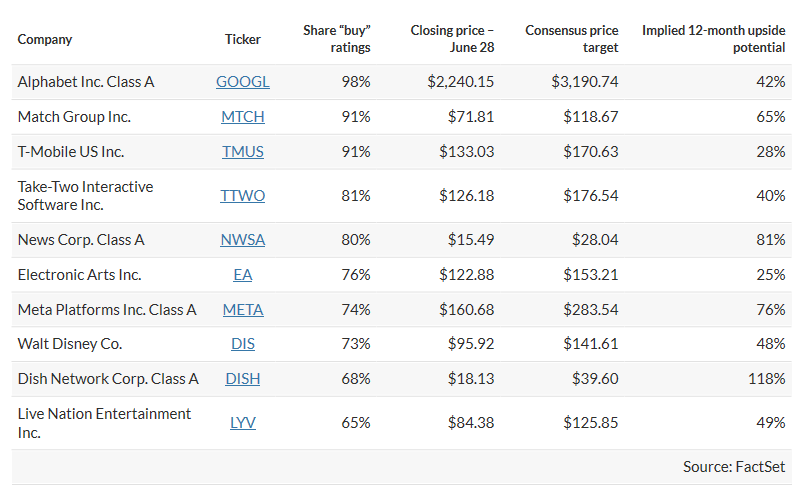Open the META ticker link

tap(243, 310)
